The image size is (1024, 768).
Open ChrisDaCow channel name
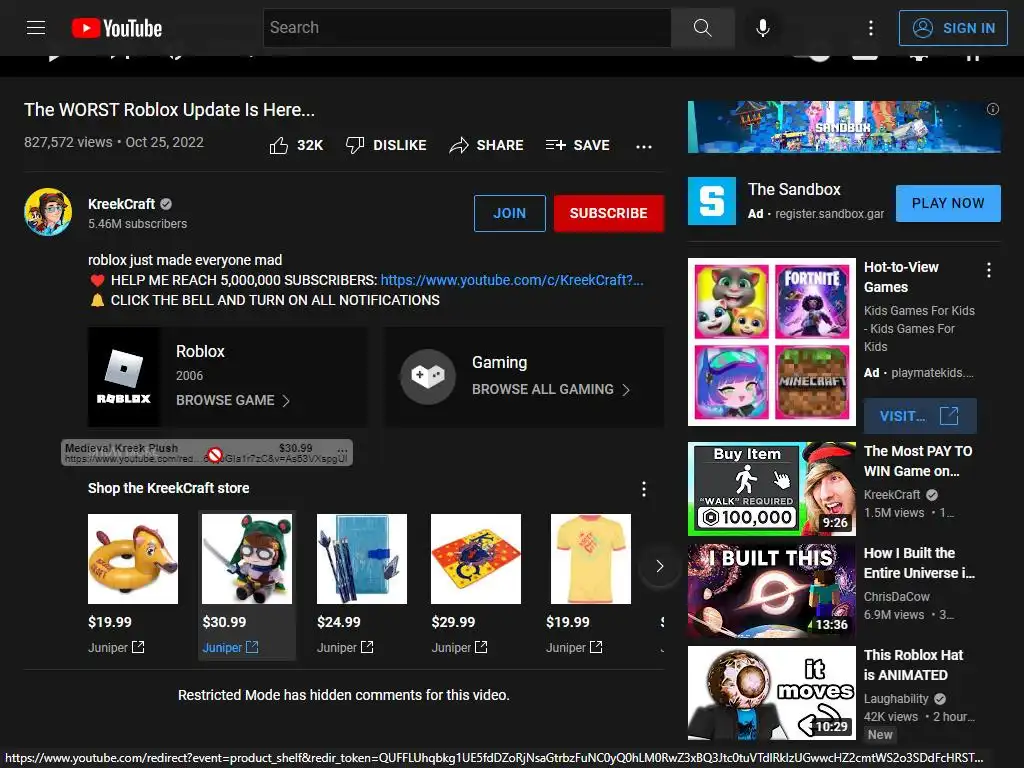(x=897, y=596)
